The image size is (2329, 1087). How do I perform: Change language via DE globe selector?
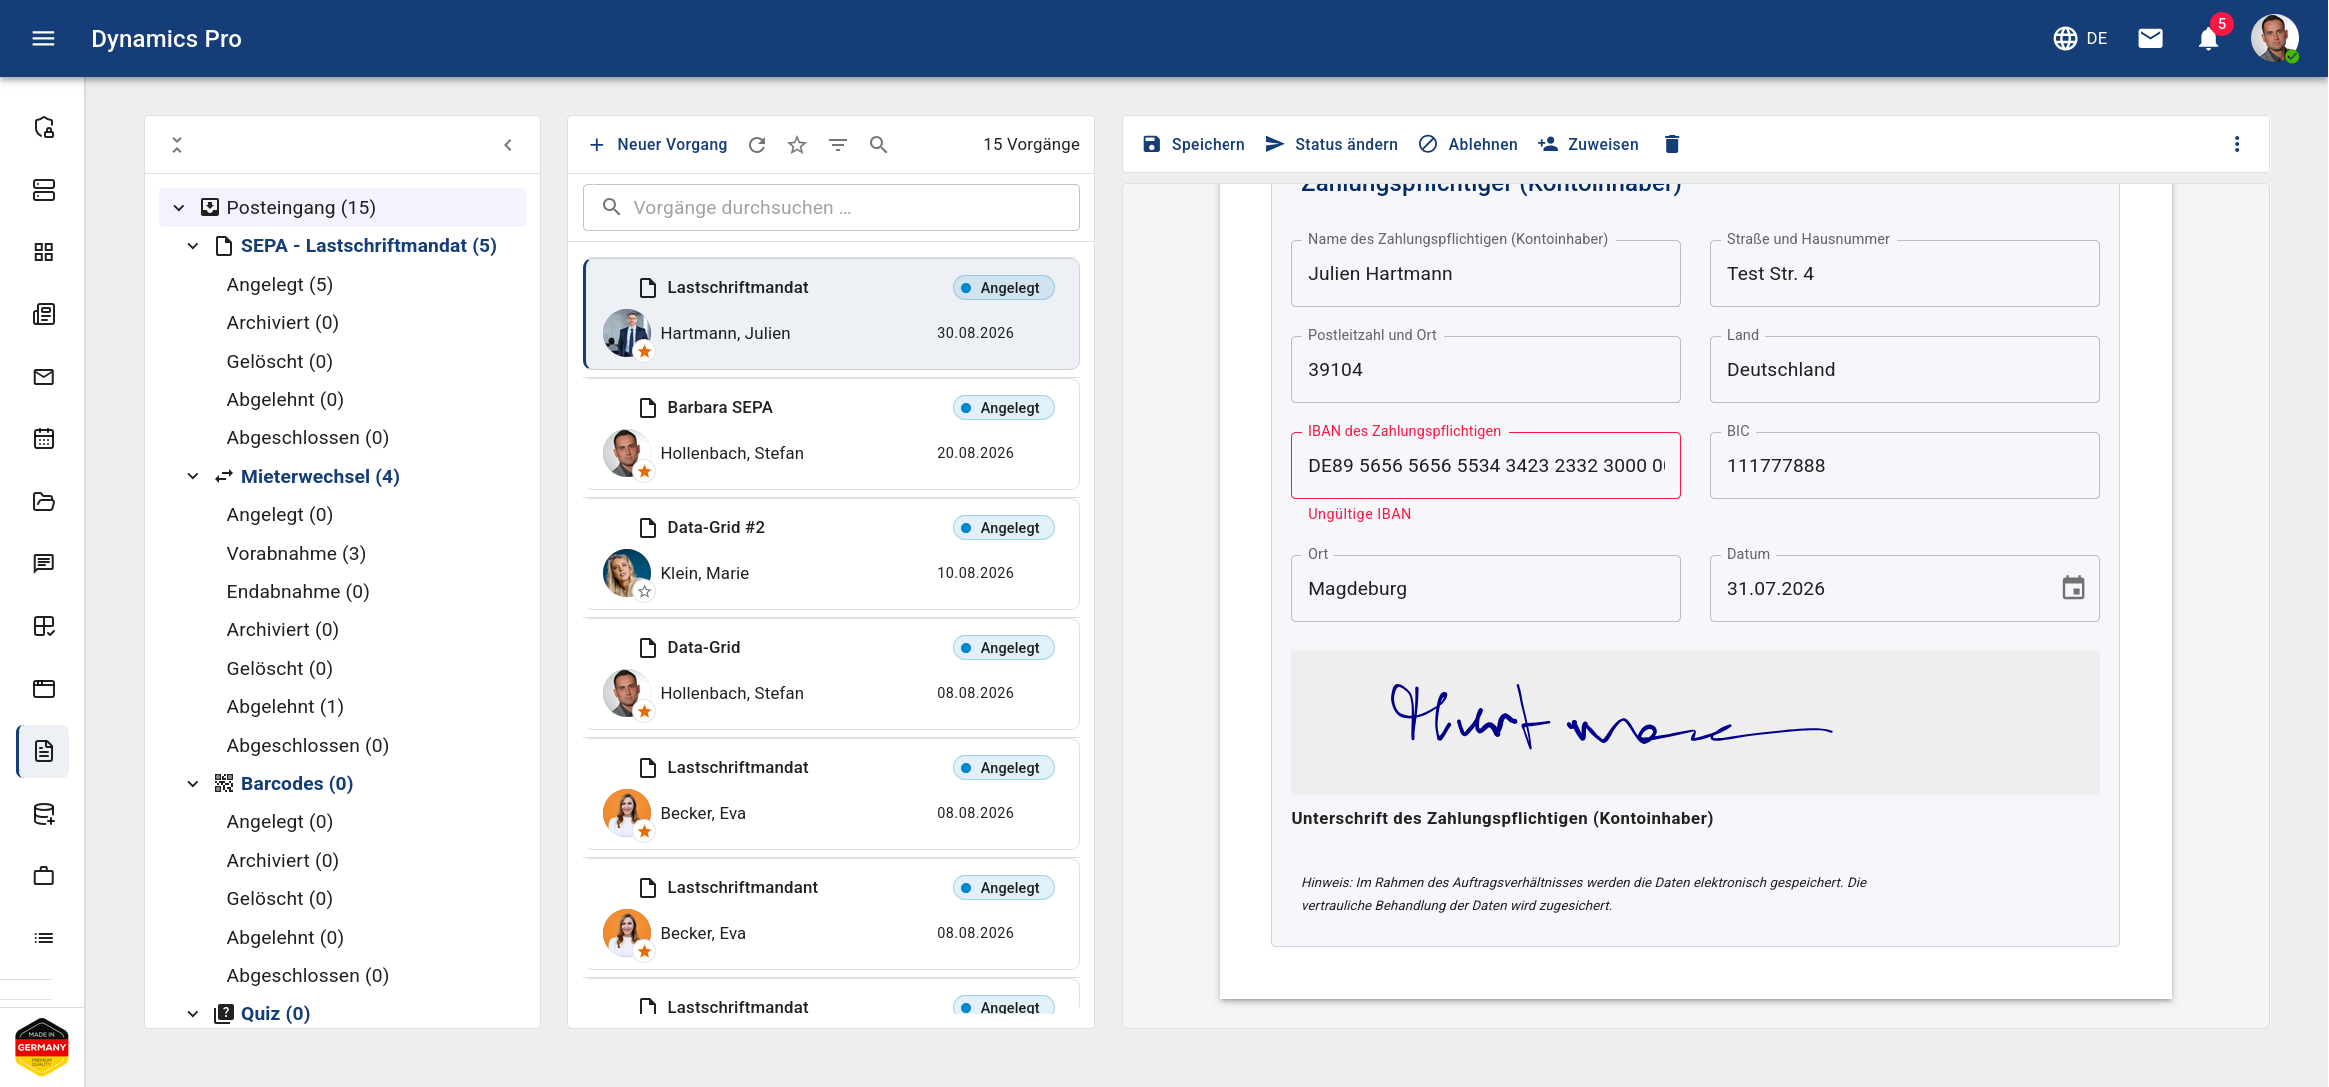[2080, 38]
